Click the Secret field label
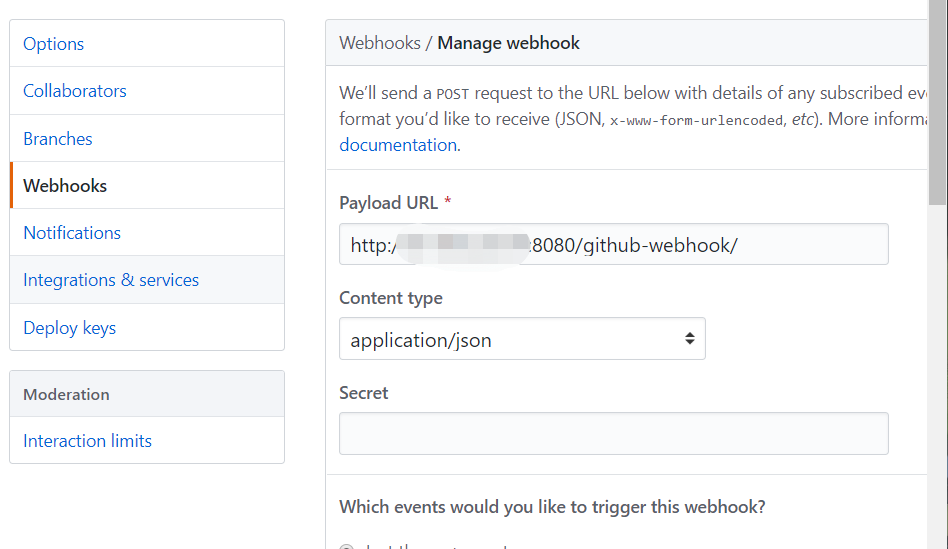Viewport: 948px width, 549px height. pyautogui.click(x=364, y=393)
